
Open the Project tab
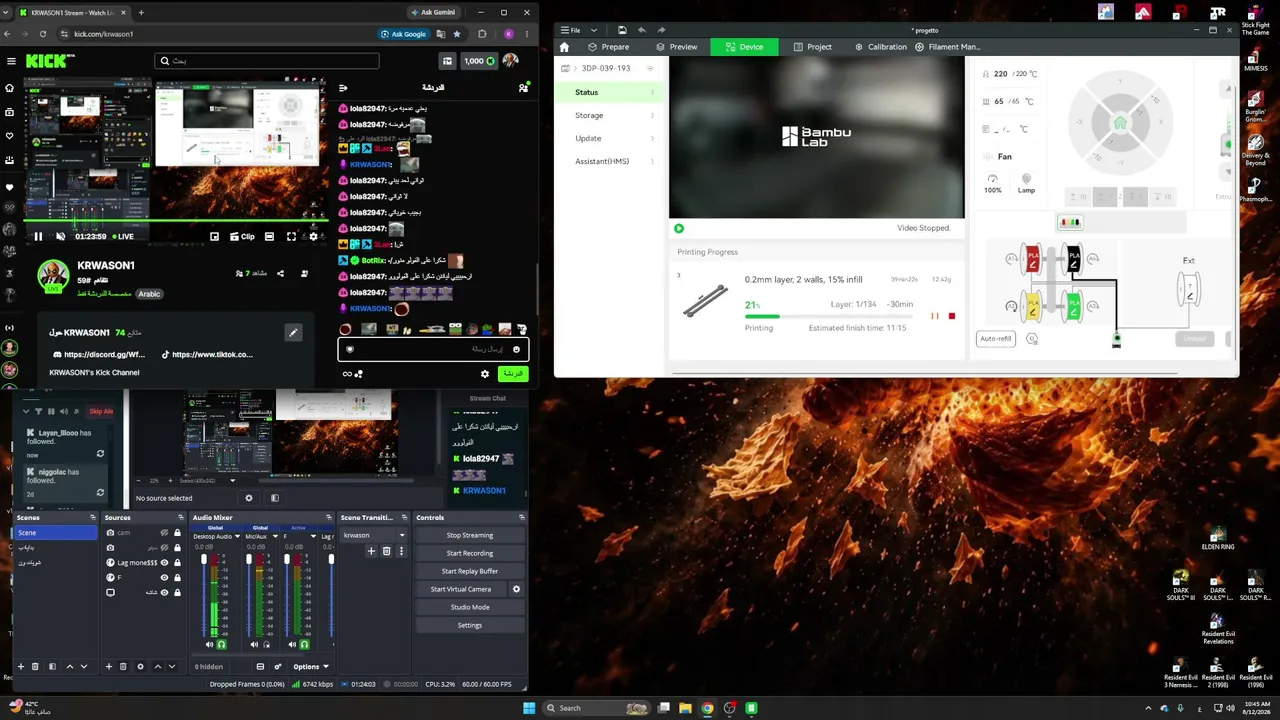[x=813, y=47]
